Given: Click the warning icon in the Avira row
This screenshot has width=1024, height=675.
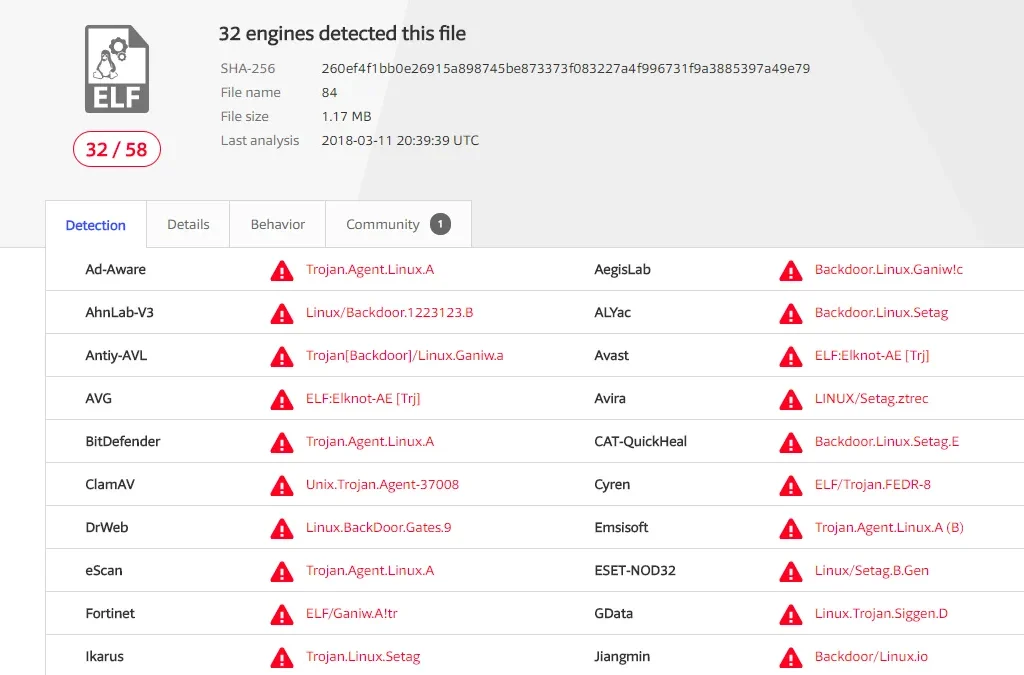Looking at the screenshot, I should click(791, 400).
